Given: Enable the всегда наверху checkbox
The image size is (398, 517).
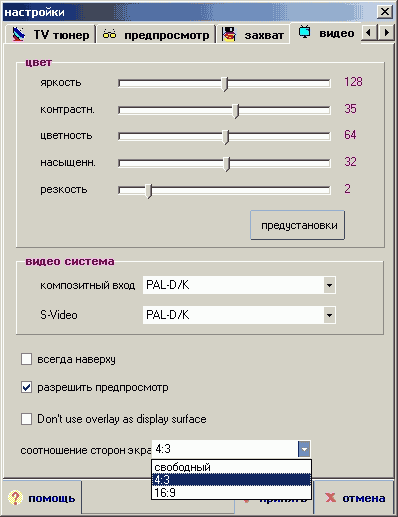Looking at the screenshot, I should (x=26, y=359).
